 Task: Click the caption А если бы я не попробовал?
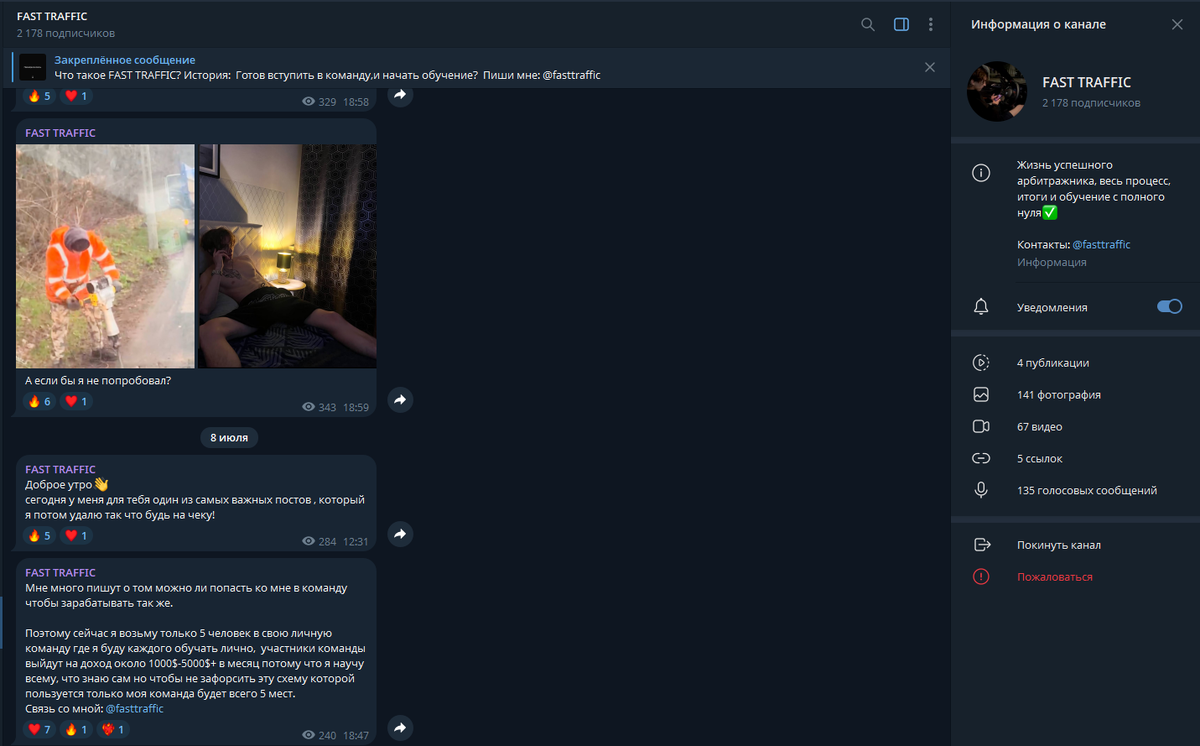(x=98, y=380)
